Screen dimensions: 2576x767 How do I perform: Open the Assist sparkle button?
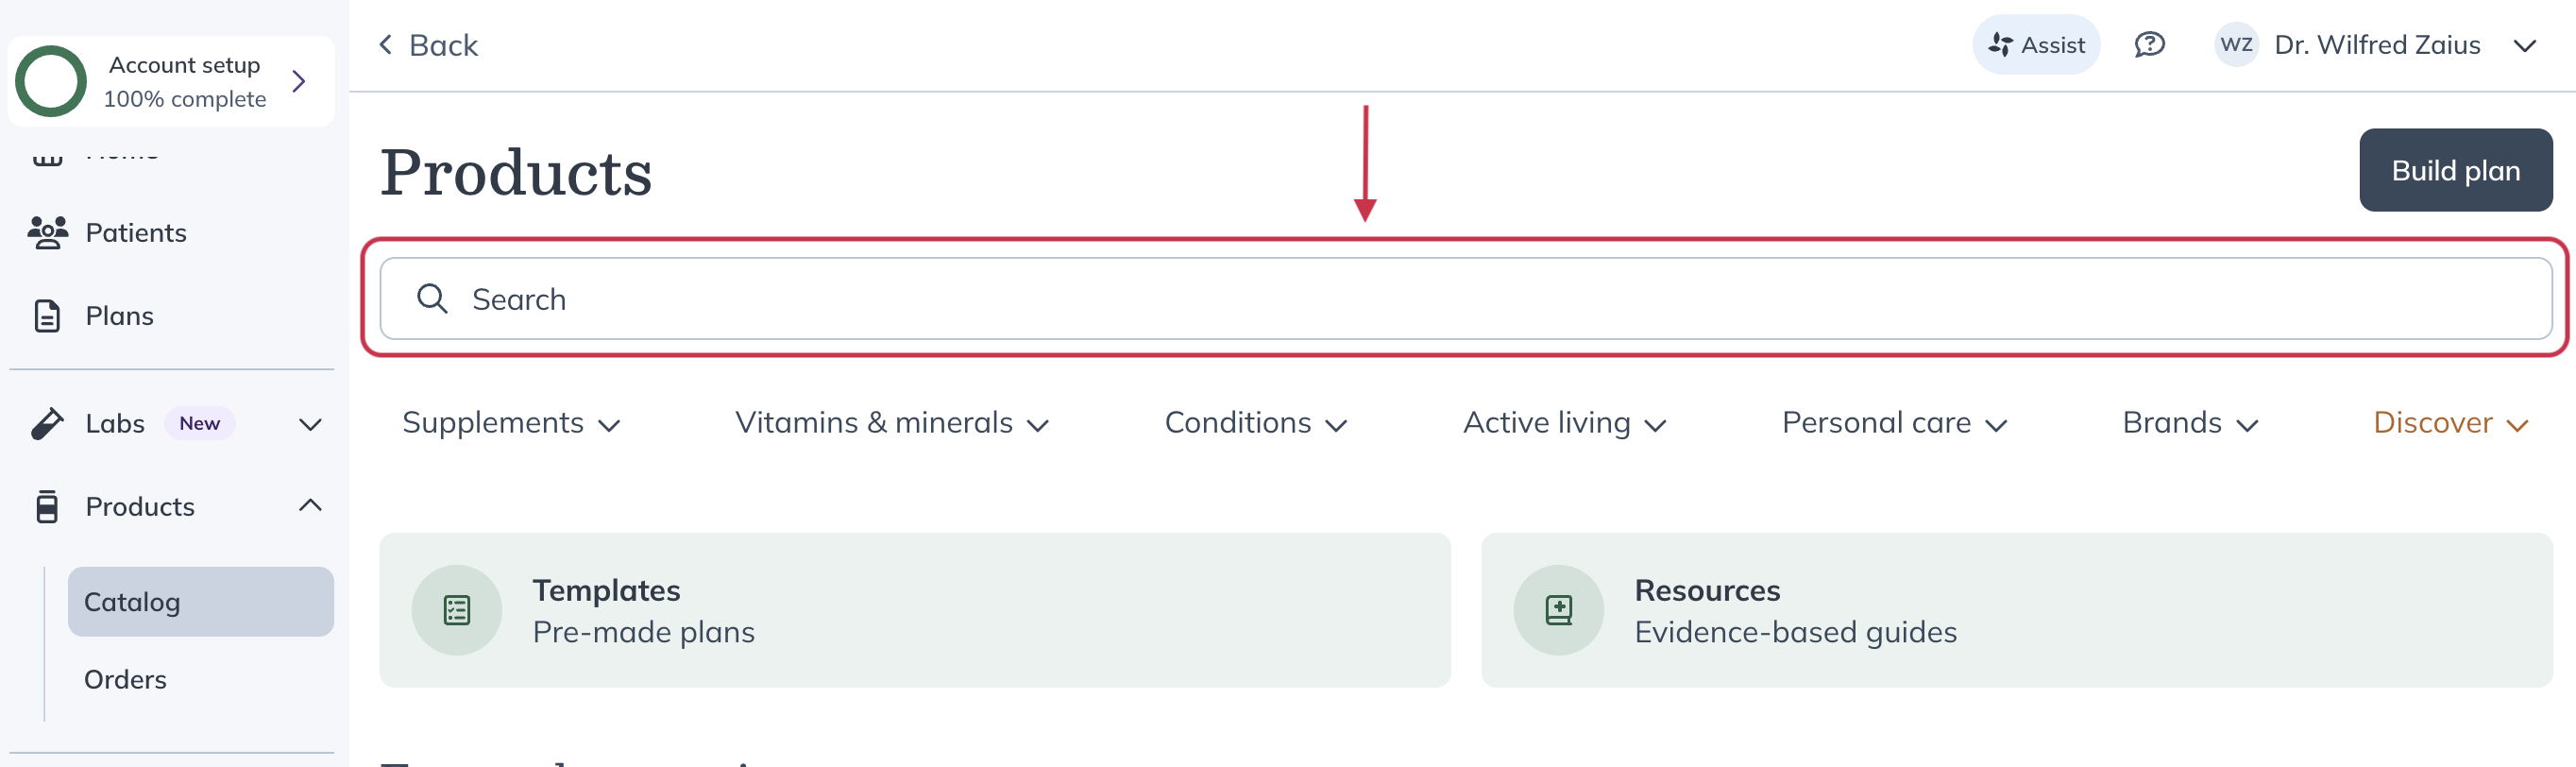coord(2036,45)
